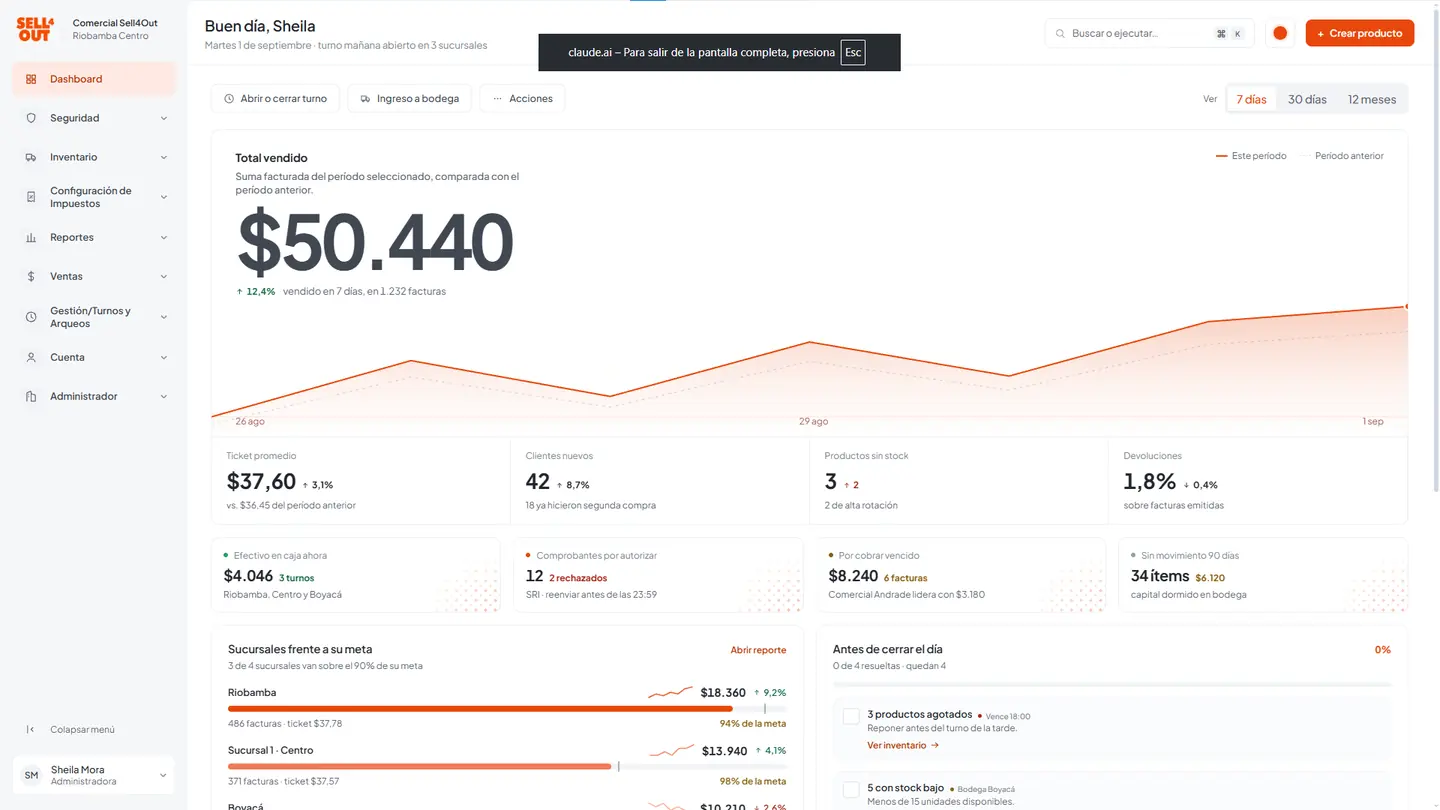Click the SM avatar for Sheila Mora
The width and height of the screenshot is (1440, 810).
click(x=31, y=775)
